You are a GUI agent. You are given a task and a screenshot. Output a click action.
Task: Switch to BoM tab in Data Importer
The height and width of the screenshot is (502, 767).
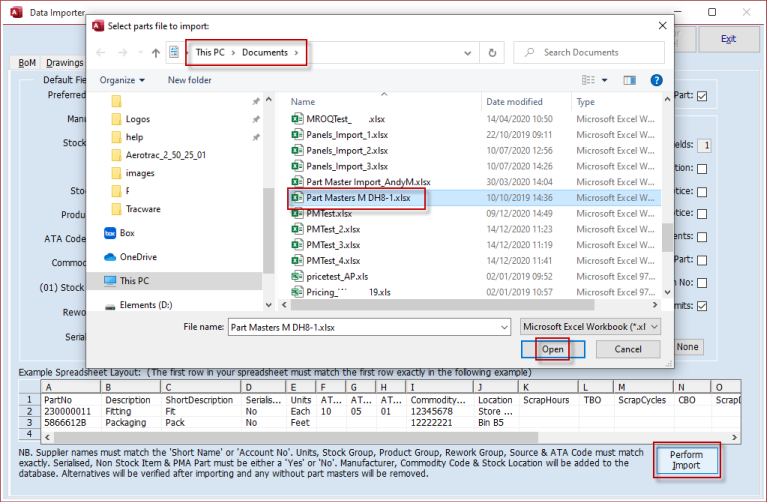(27, 63)
